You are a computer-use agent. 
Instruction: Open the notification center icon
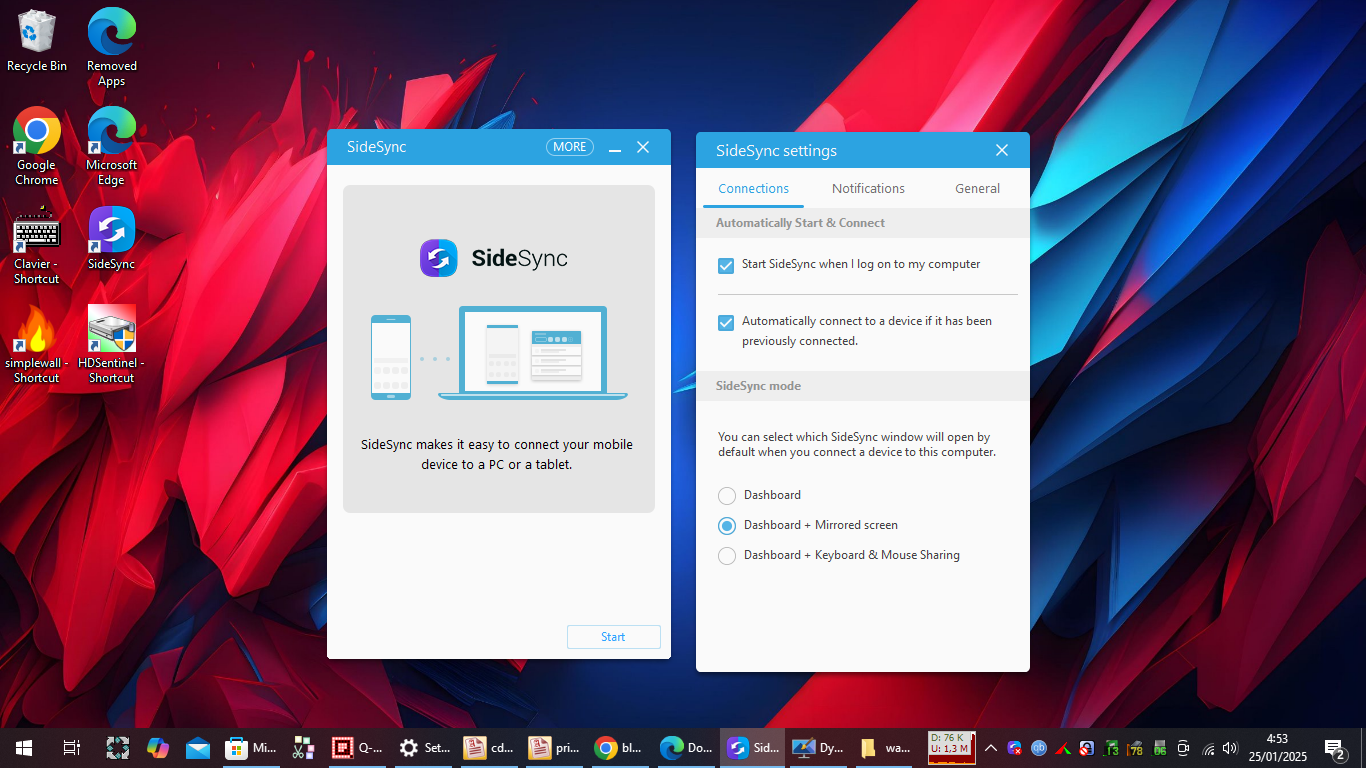1335,748
